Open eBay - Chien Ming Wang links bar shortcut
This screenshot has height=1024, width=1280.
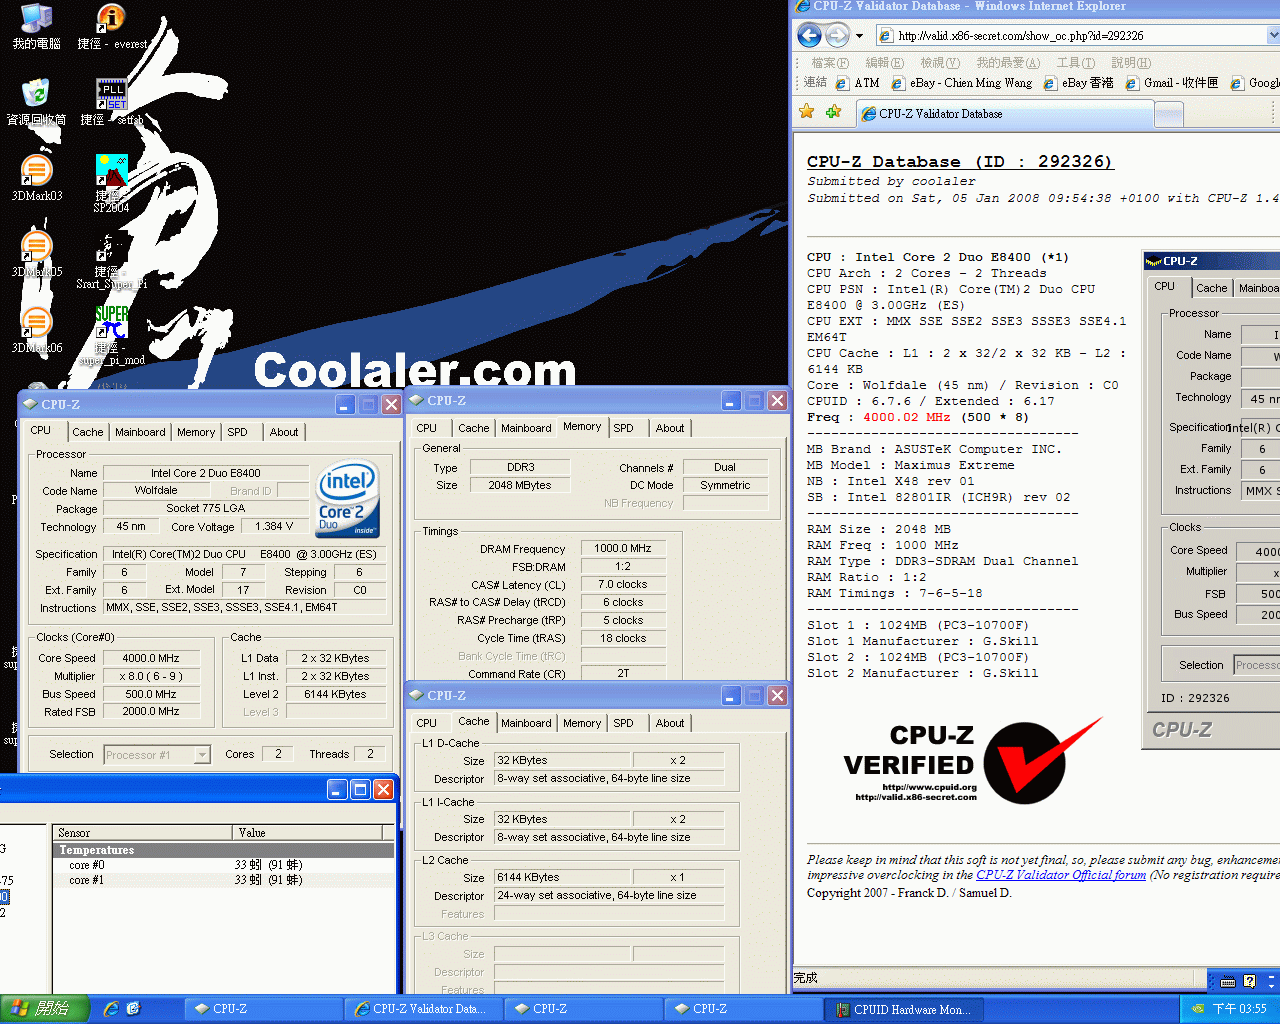point(962,83)
